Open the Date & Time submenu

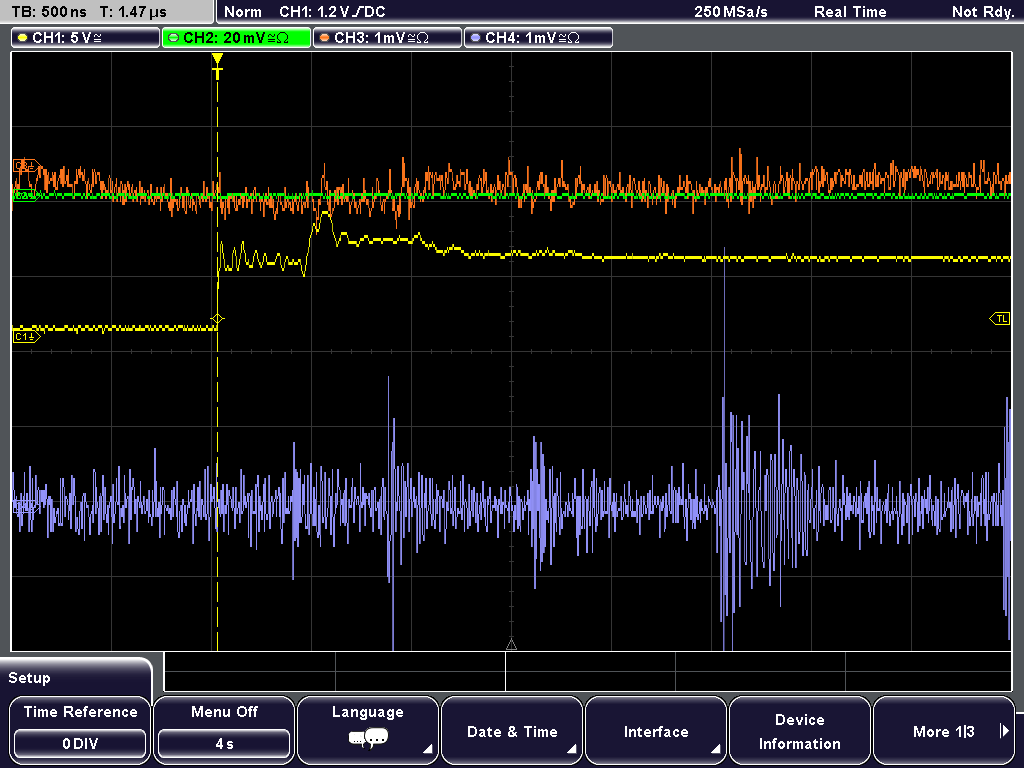click(x=512, y=730)
